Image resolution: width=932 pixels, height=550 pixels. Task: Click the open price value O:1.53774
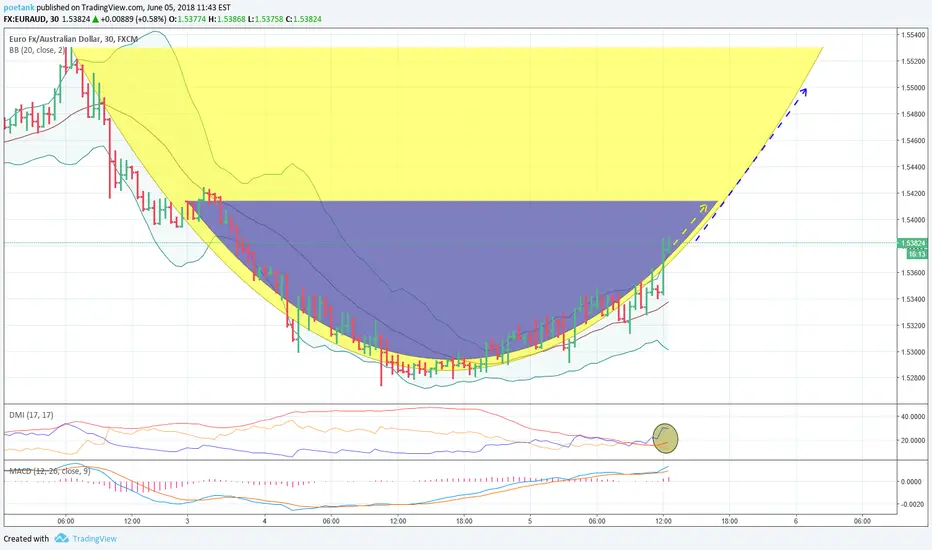coord(187,19)
